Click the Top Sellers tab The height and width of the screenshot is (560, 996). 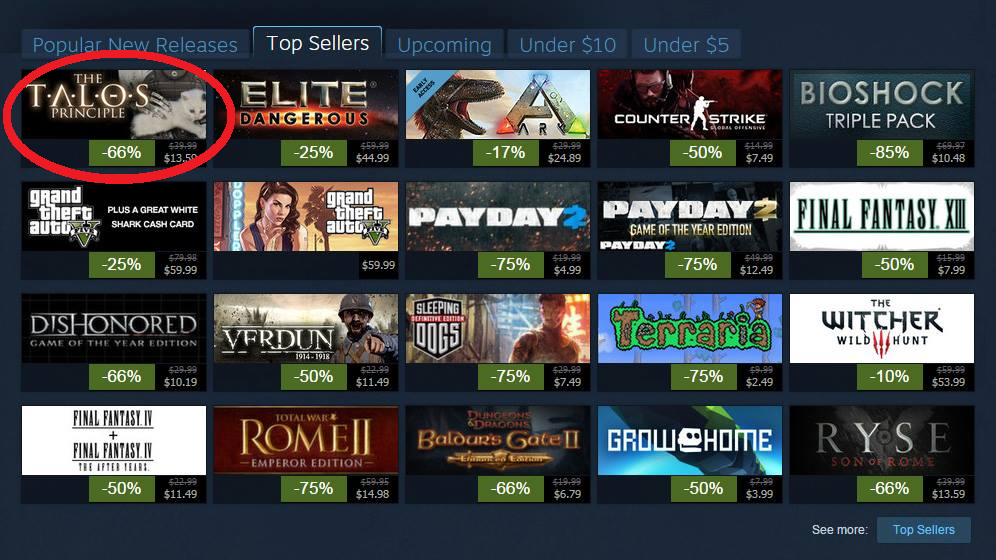(317, 43)
